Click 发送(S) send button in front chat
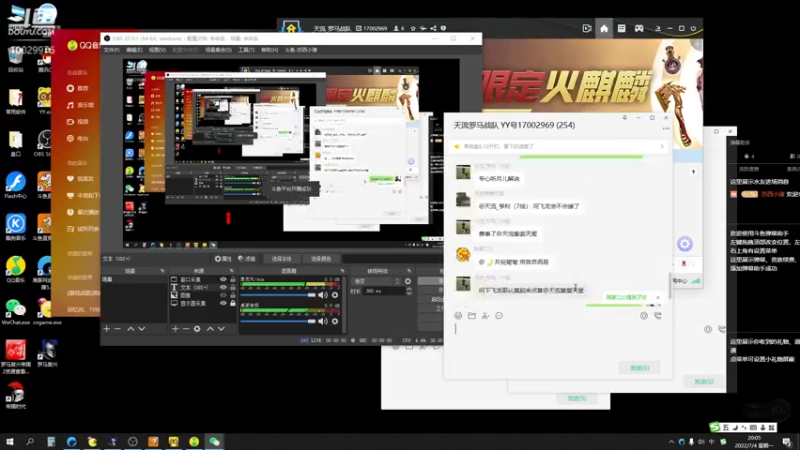 pyautogui.click(x=639, y=368)
